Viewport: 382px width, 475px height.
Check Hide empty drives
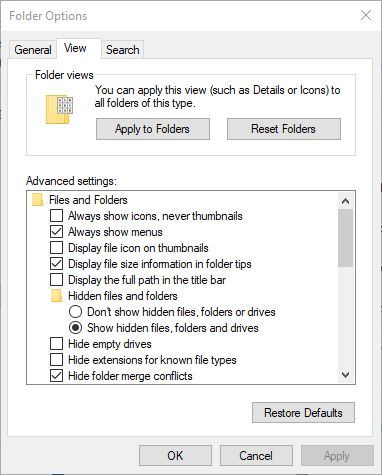click(56, 344)
